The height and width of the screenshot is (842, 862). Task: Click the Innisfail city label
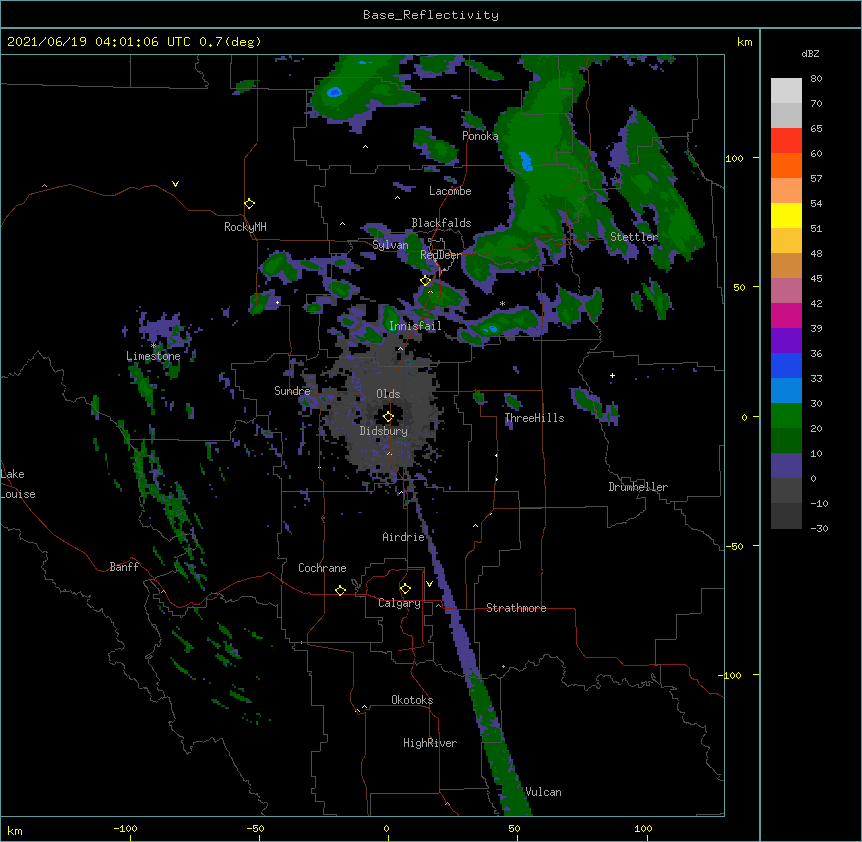415,326
